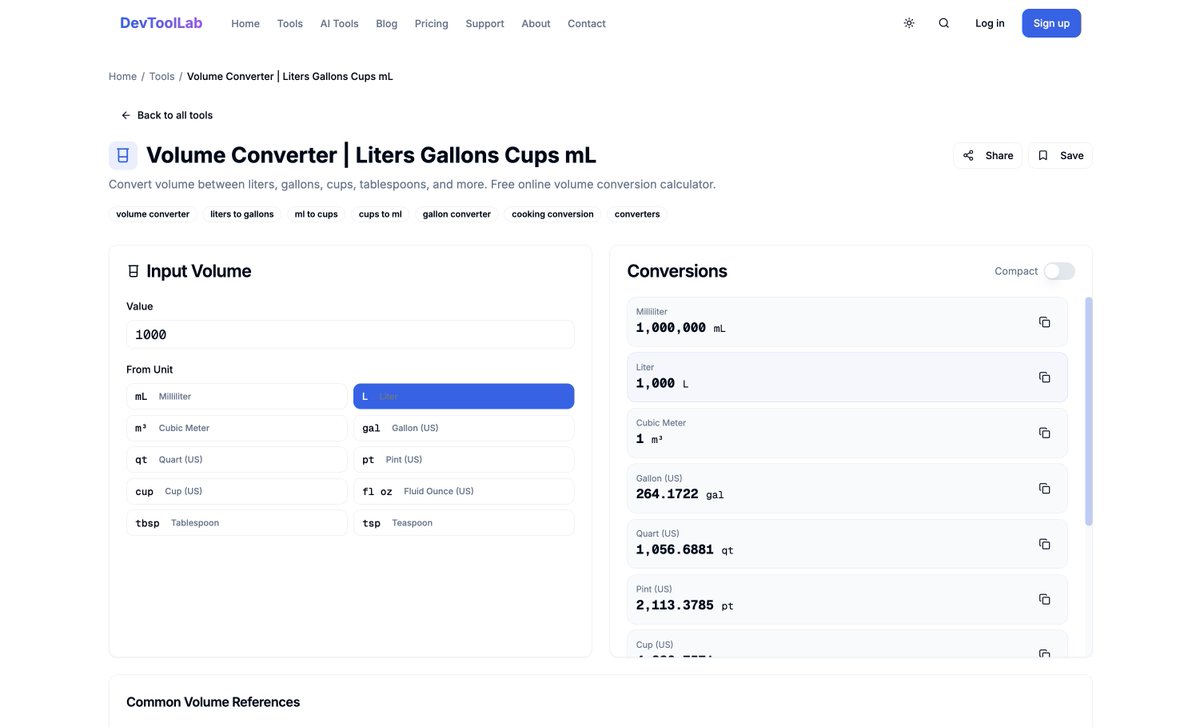Screen dimensions: 1200x727
Task: Select pt Pint (US) as from unit
Action: 464,460
